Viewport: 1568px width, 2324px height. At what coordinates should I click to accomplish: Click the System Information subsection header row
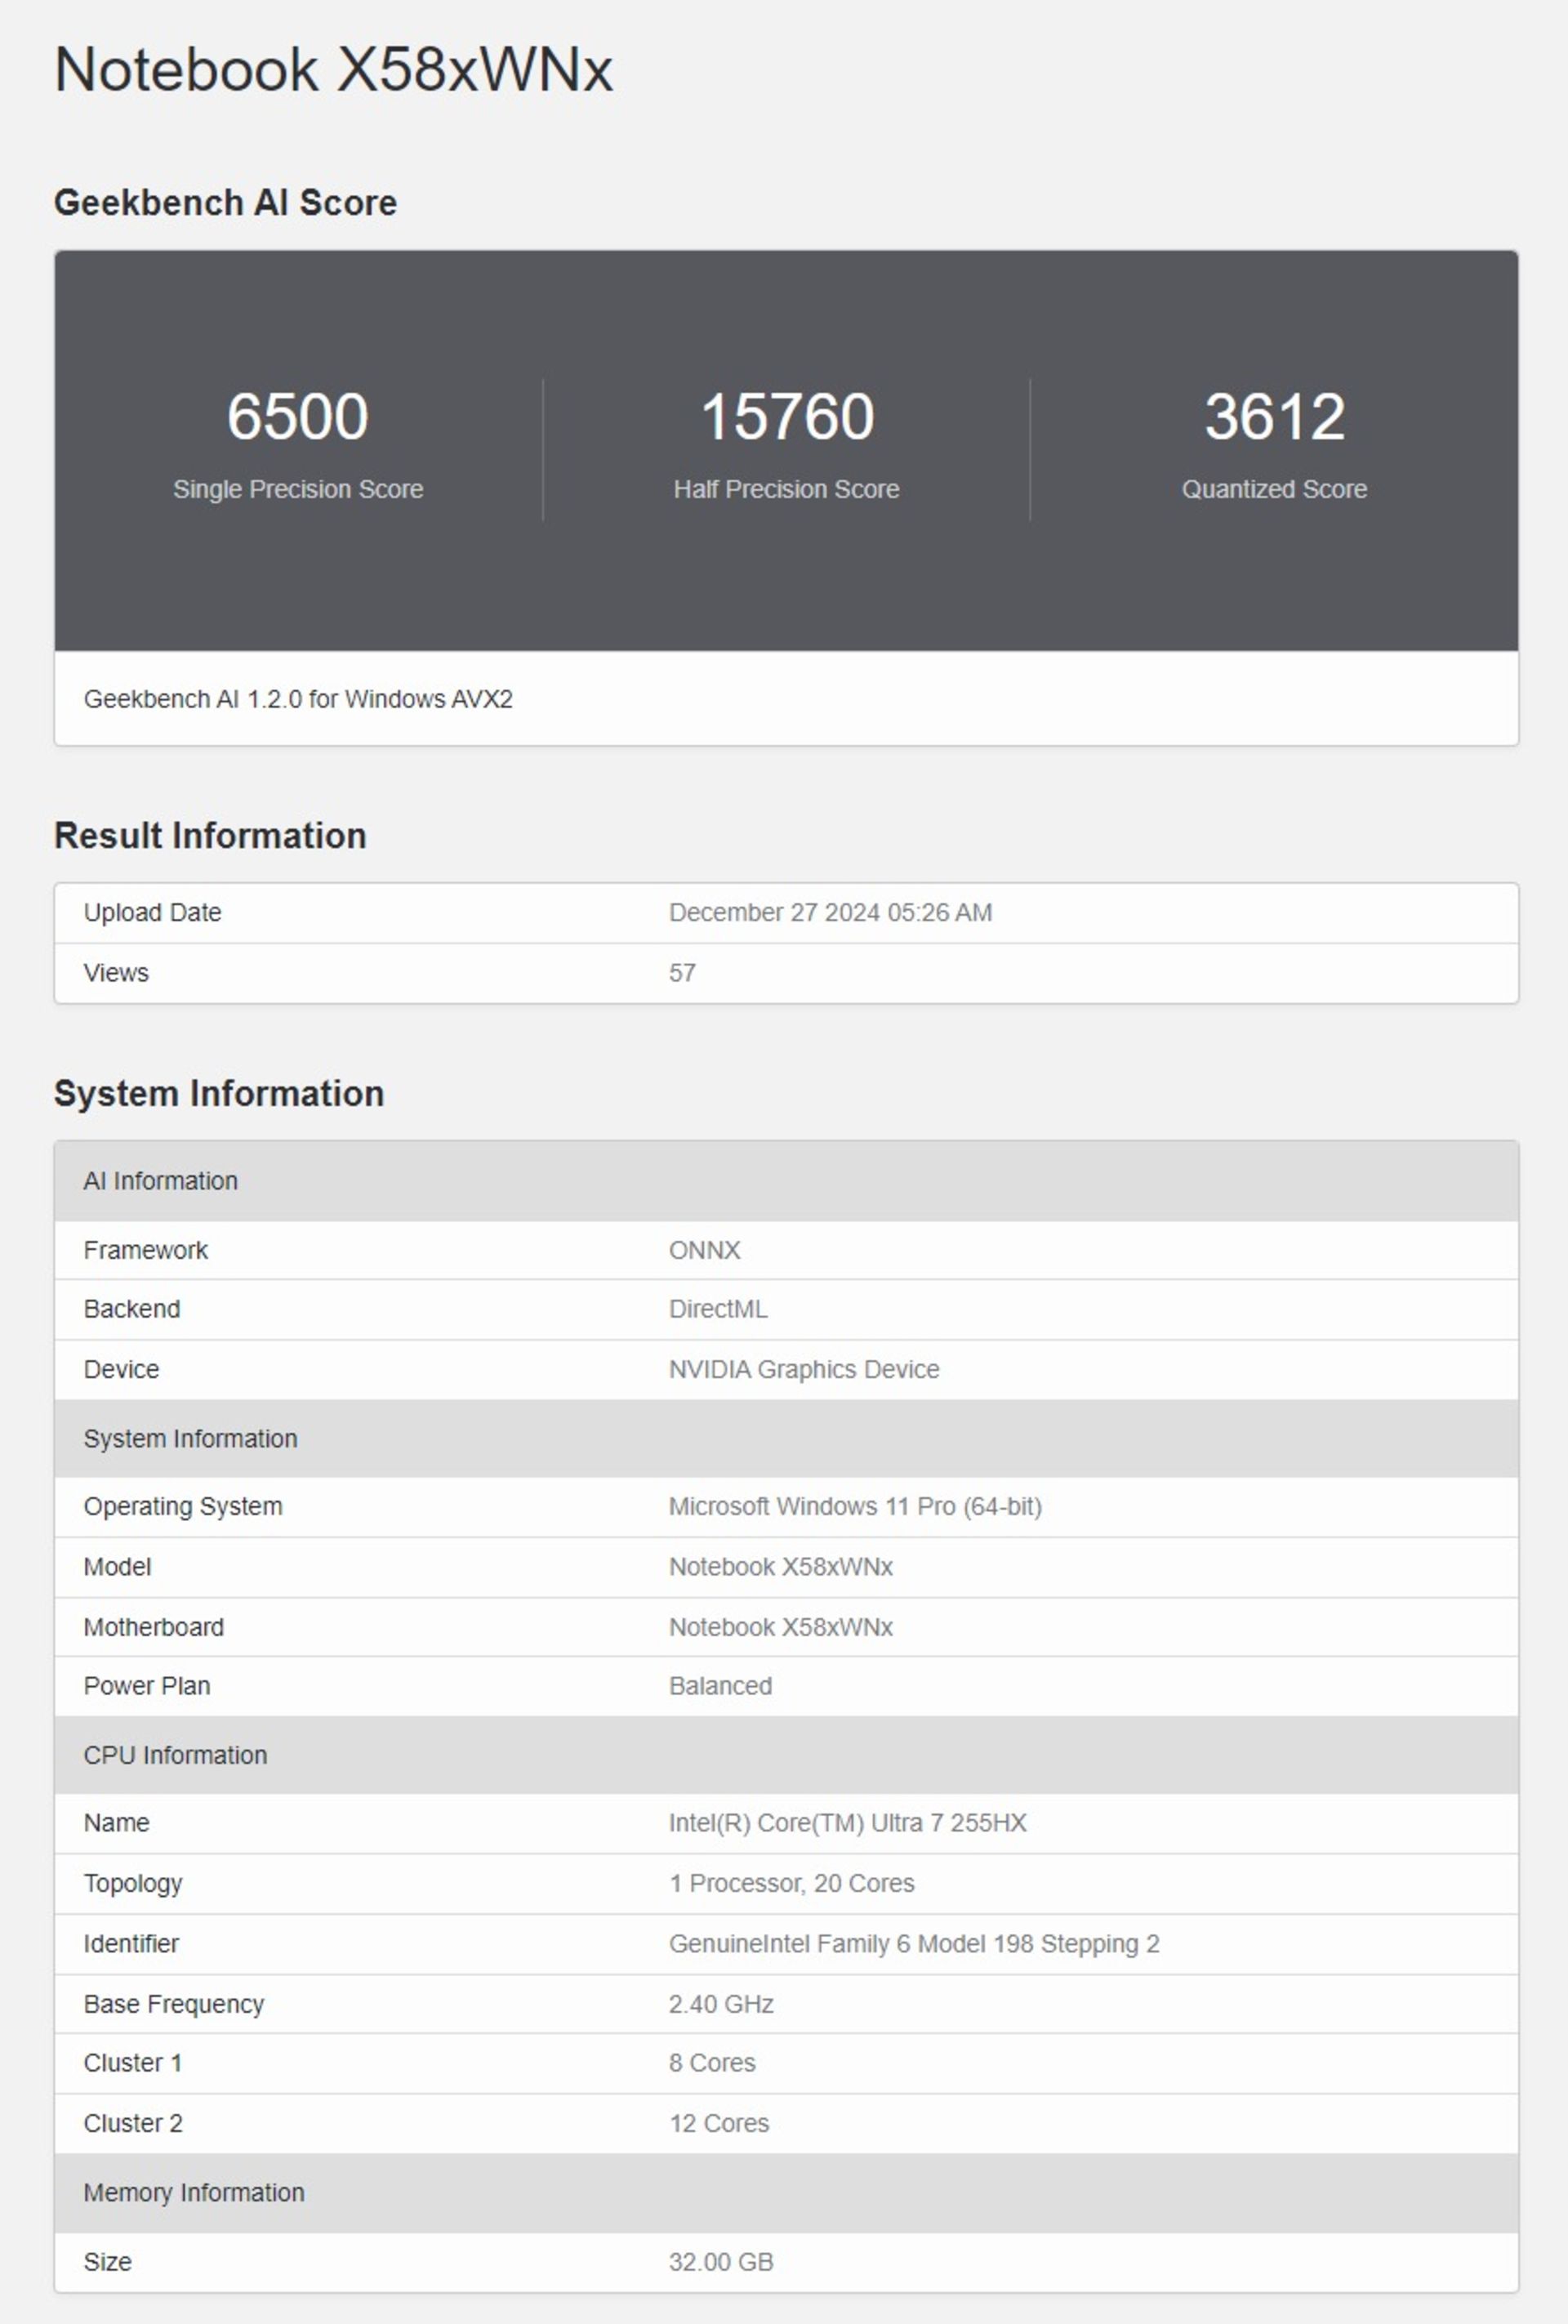[x=190, y=1438]
